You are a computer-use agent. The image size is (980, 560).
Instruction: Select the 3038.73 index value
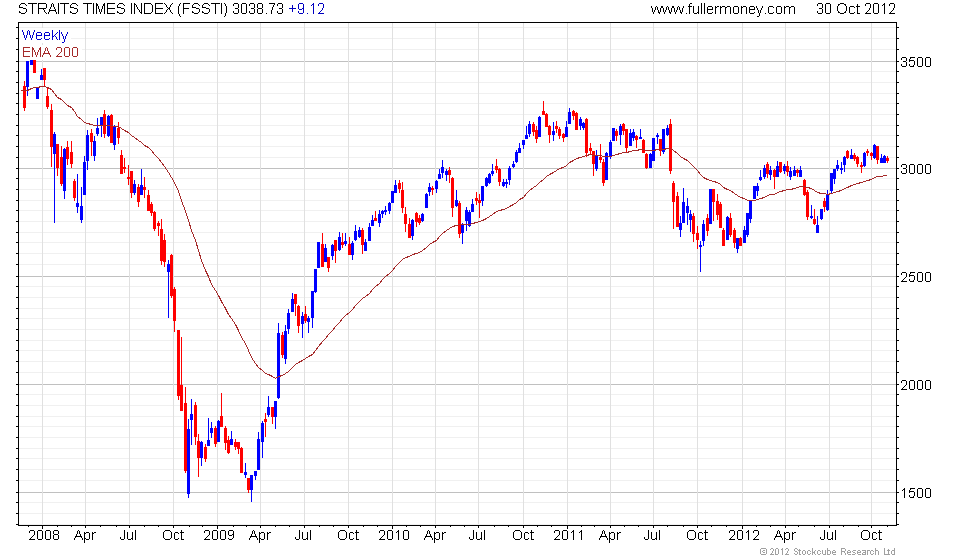click(x=258, y=9)
